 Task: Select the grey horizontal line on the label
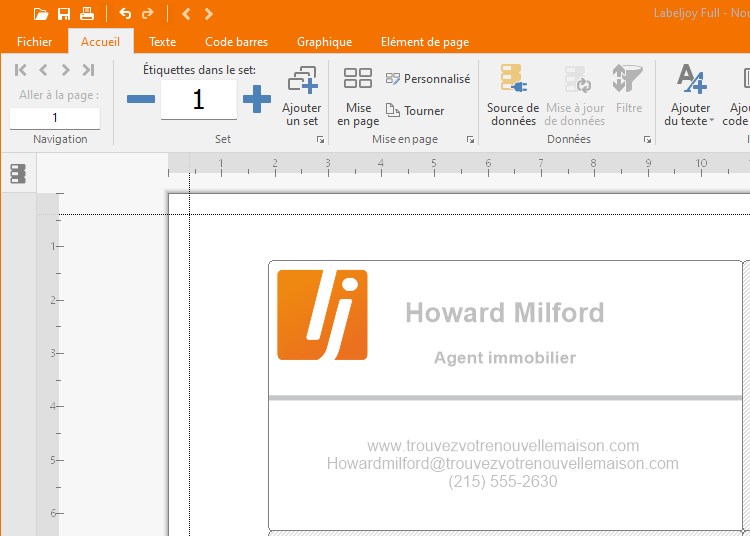tap(505, 398)
